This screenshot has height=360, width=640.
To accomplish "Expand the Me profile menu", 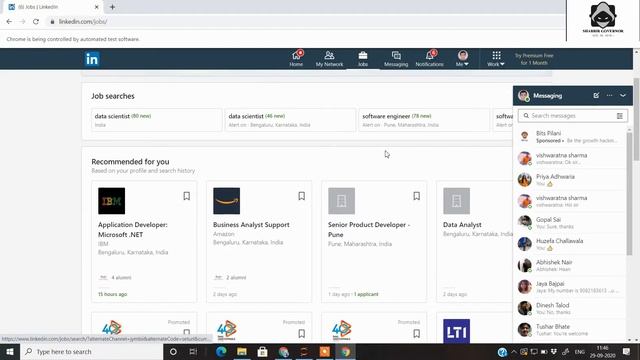I will [x=462, y=59].
